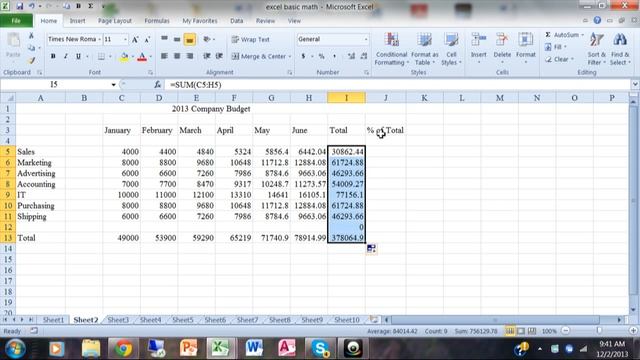The width and height of the screenshot is (640, 360).
Task: Open the File tab
Action: click(16, 20)
